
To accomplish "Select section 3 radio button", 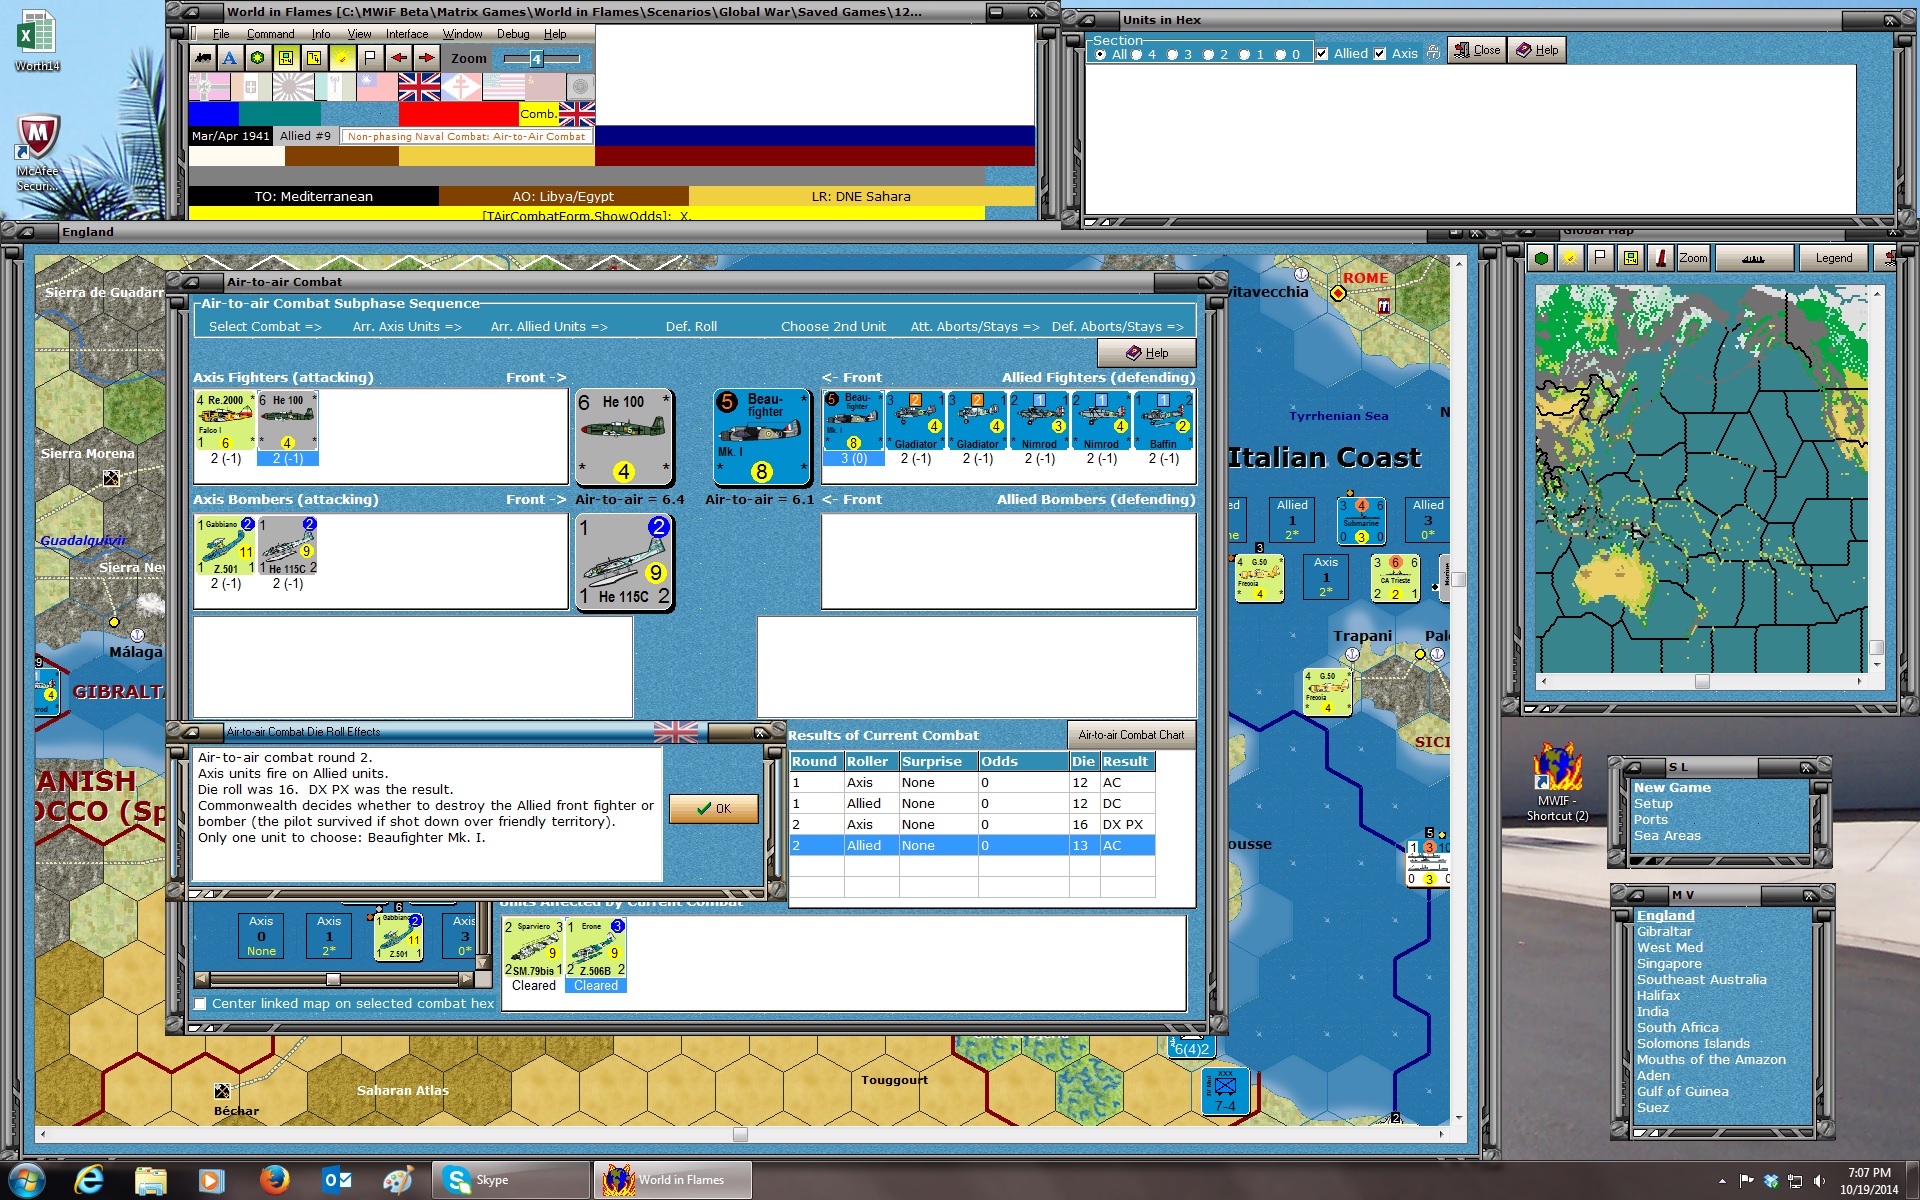I will point(1173,54).
